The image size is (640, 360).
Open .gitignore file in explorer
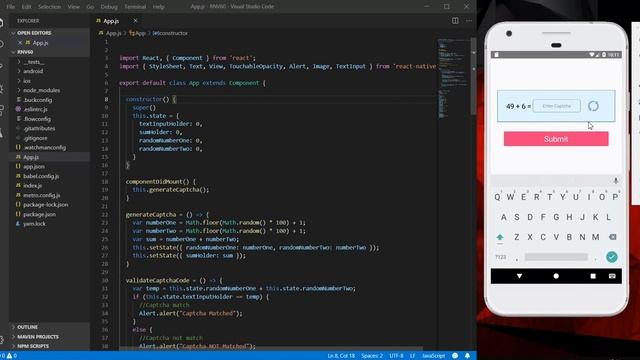tap(49, 138)
